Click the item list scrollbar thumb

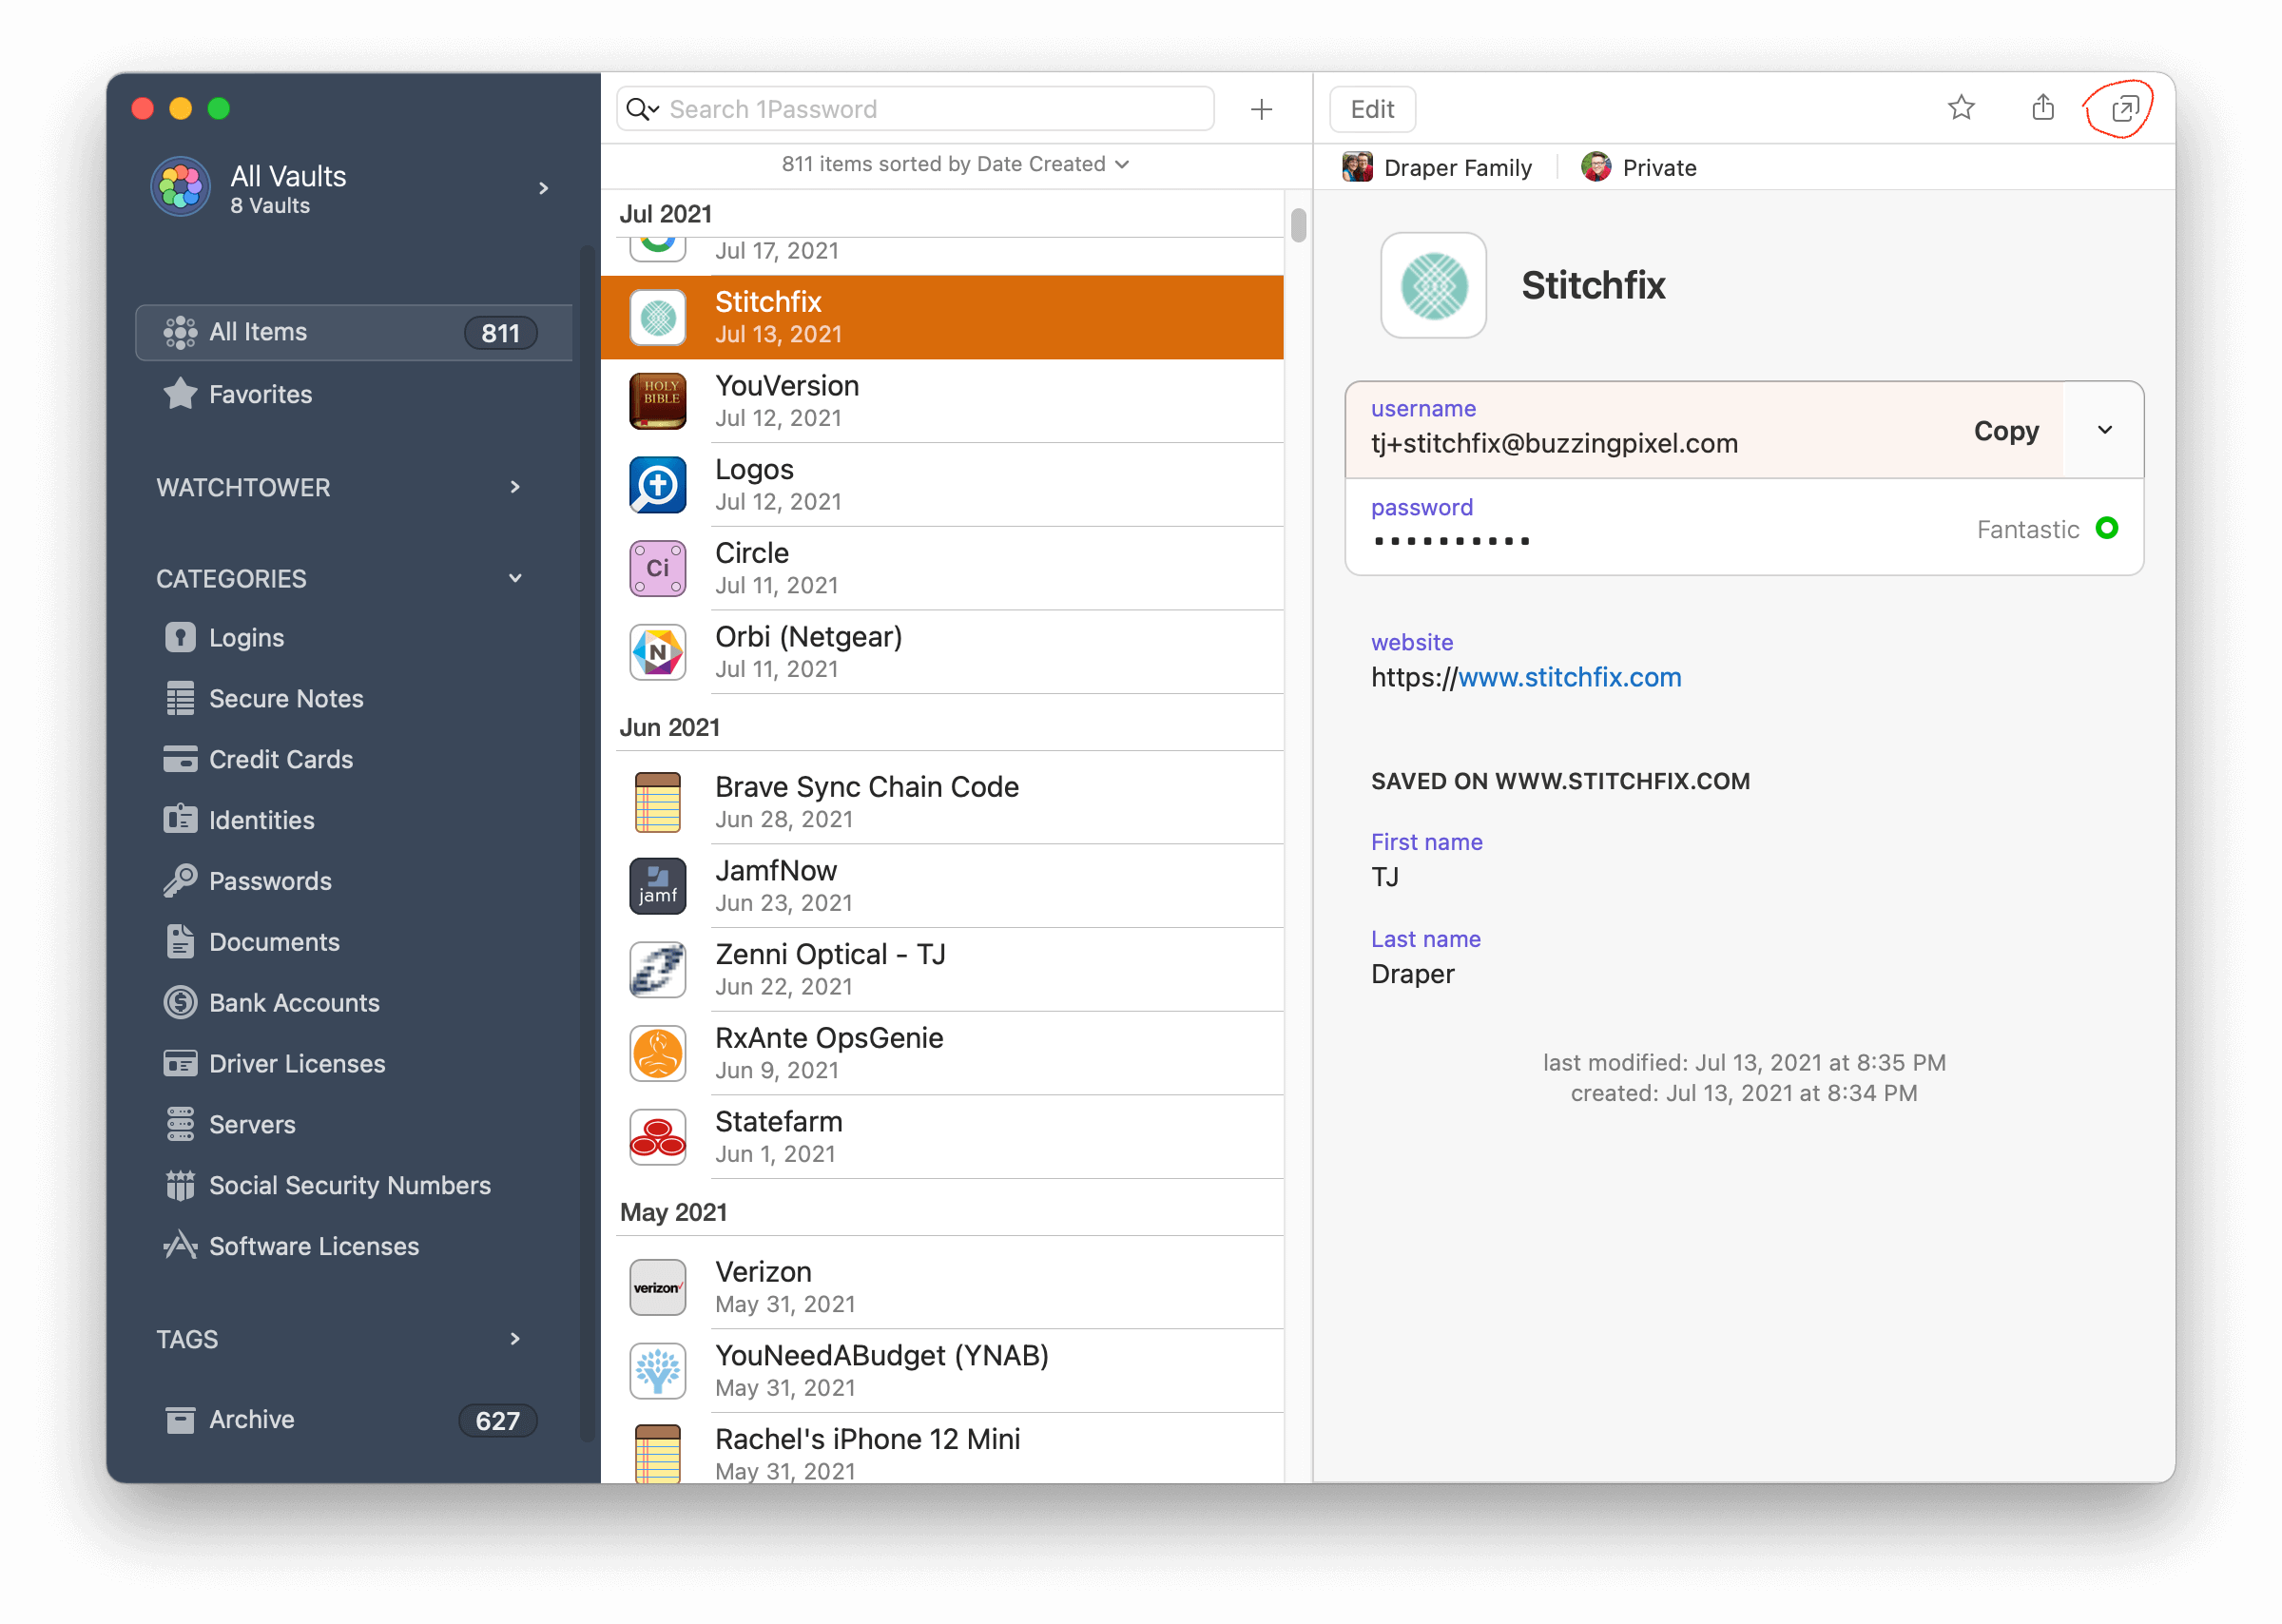coord(1298,225)
